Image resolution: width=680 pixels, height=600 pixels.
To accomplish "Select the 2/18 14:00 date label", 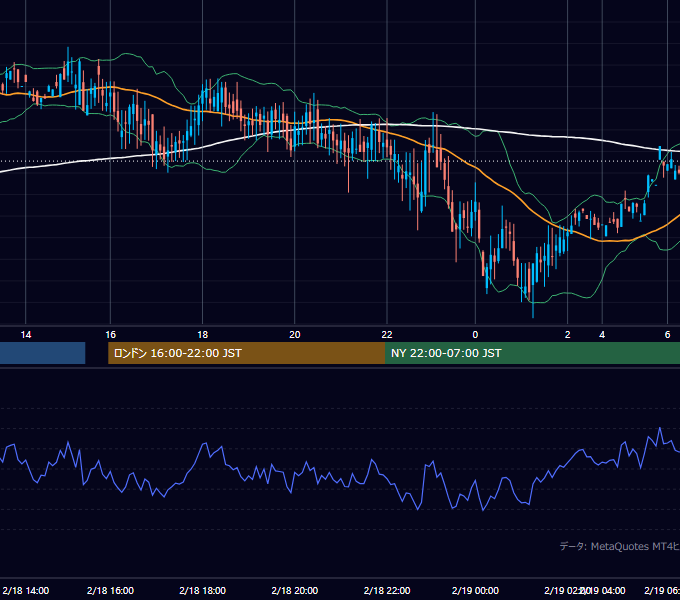I will 26,590.
